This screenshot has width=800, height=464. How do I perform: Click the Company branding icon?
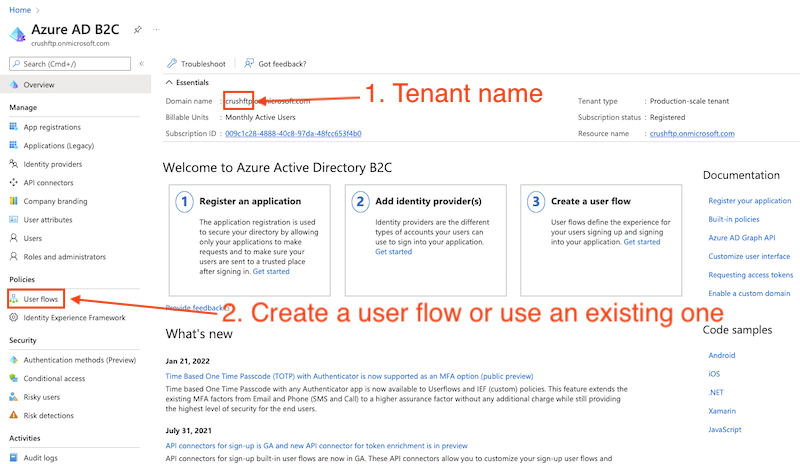[14, 201]
